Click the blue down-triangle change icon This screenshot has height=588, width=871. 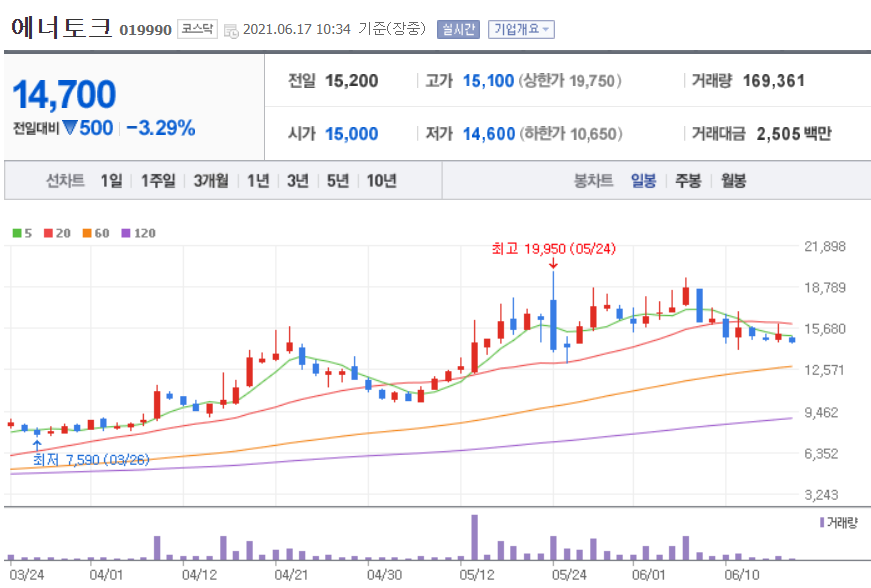coord(70,128)
